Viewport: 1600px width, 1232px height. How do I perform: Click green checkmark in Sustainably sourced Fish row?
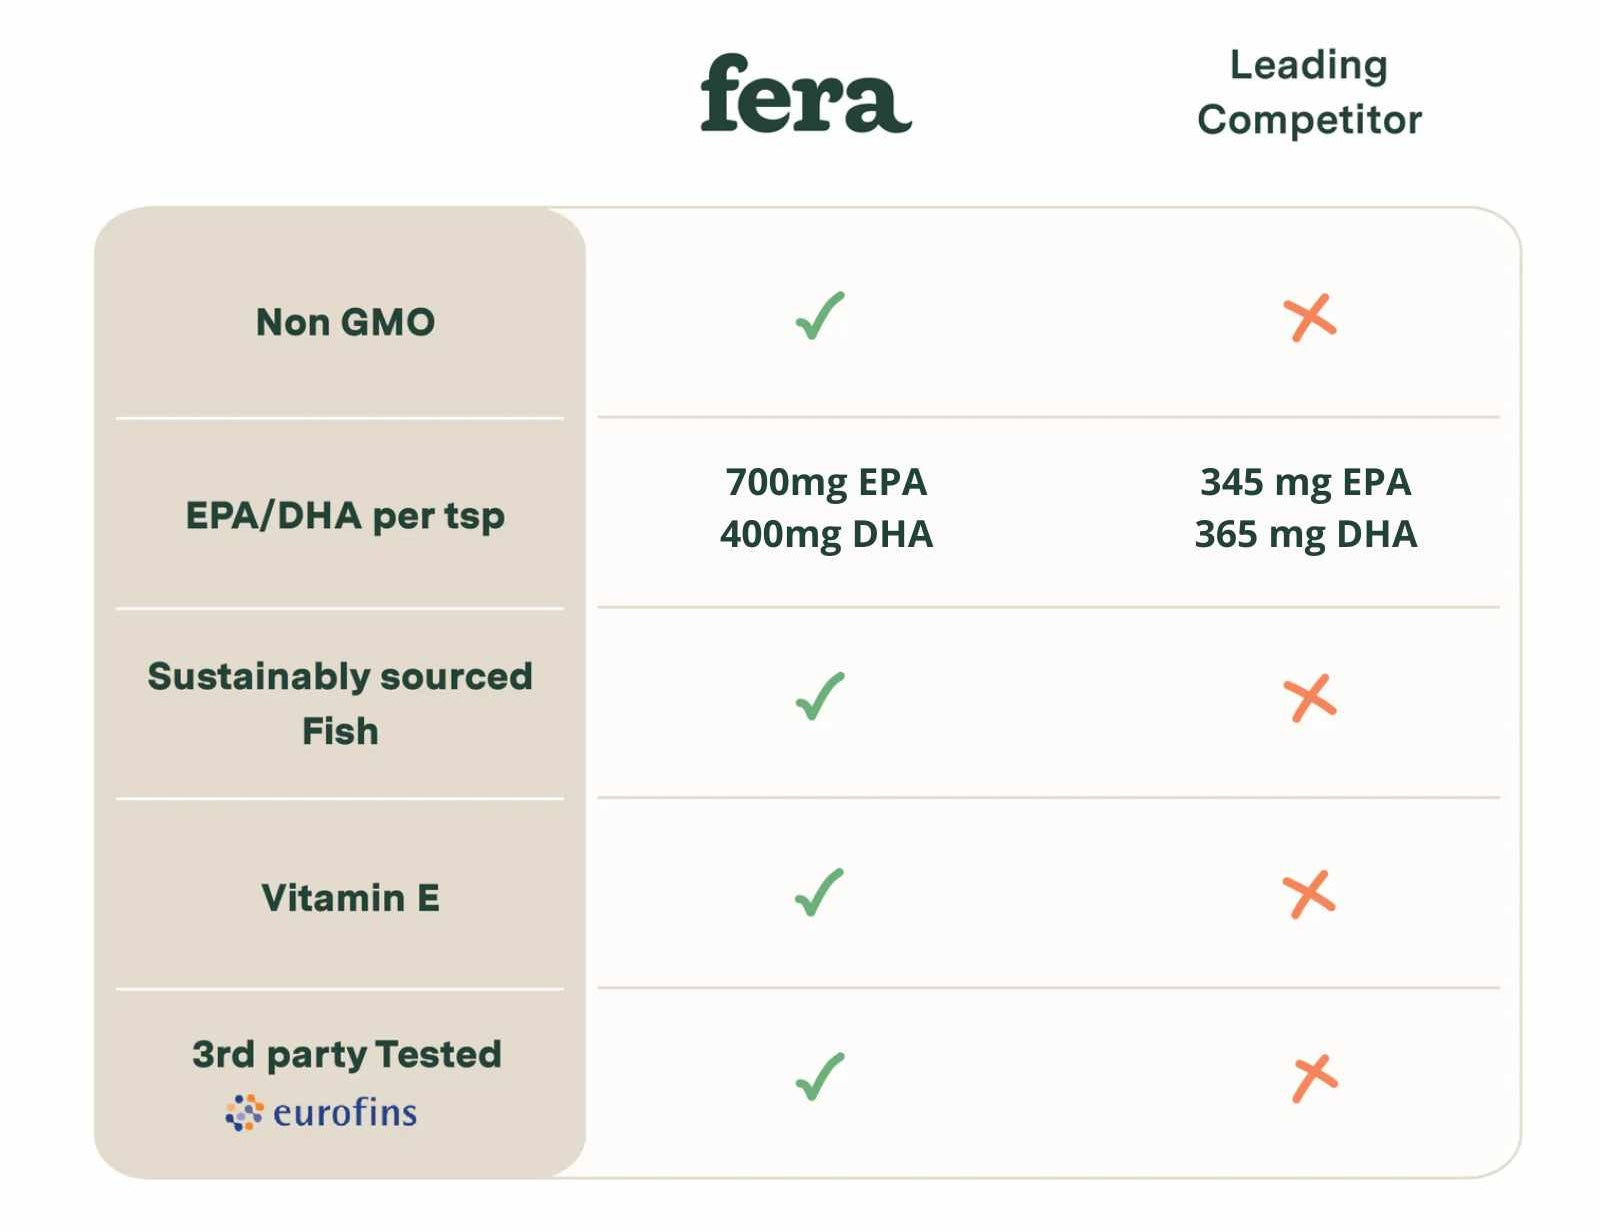point(820,696)
